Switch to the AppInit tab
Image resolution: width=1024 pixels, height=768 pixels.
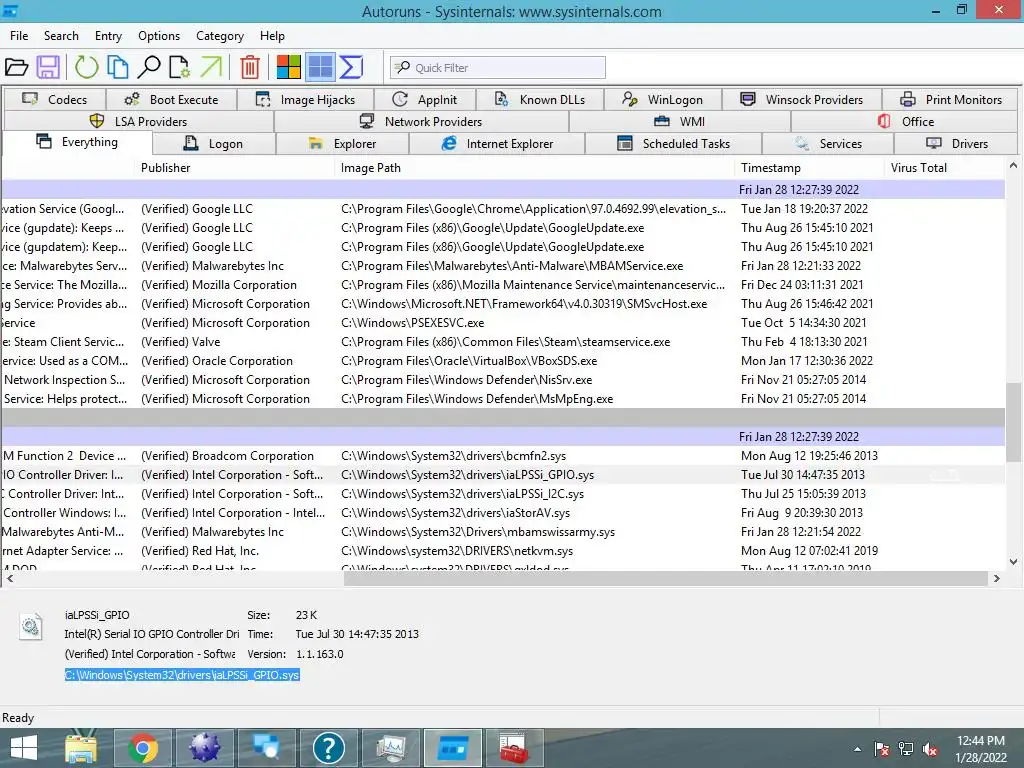coord(425,99)
